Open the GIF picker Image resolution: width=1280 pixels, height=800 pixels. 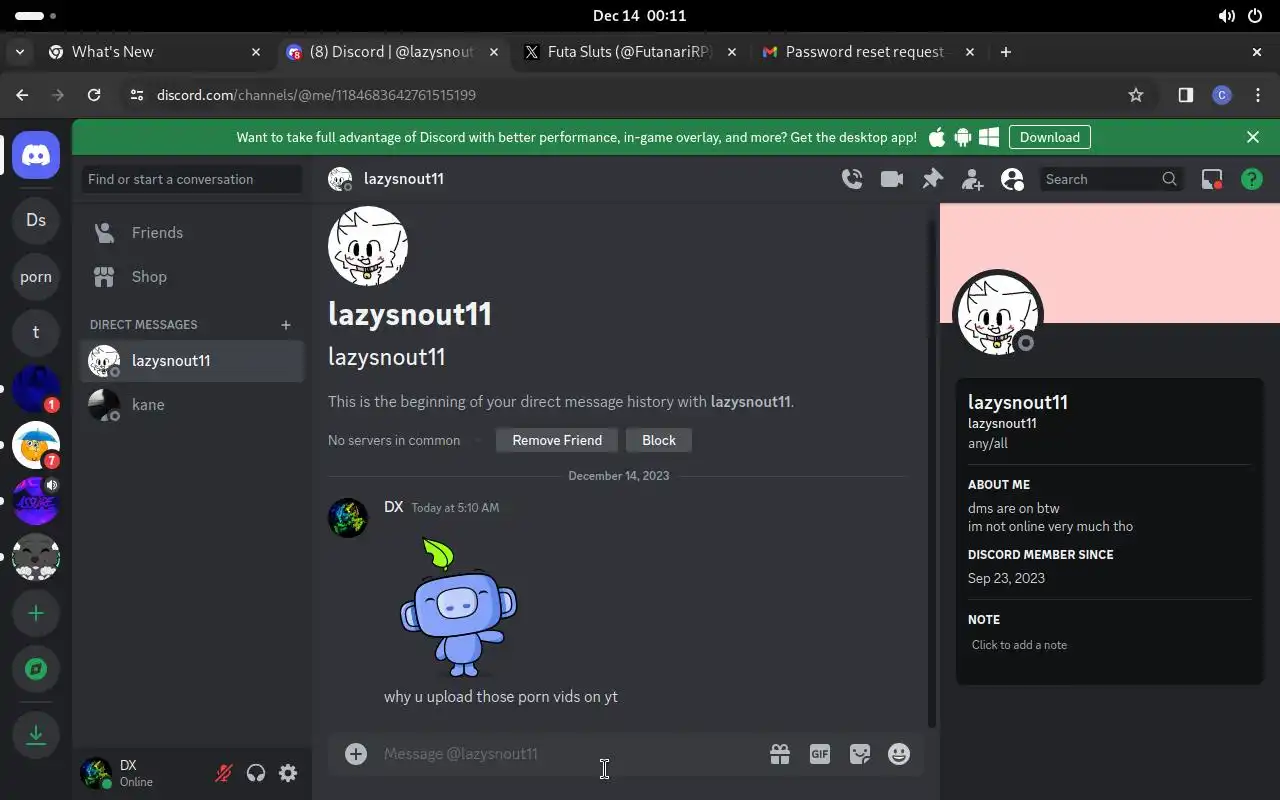coord(820,754)
